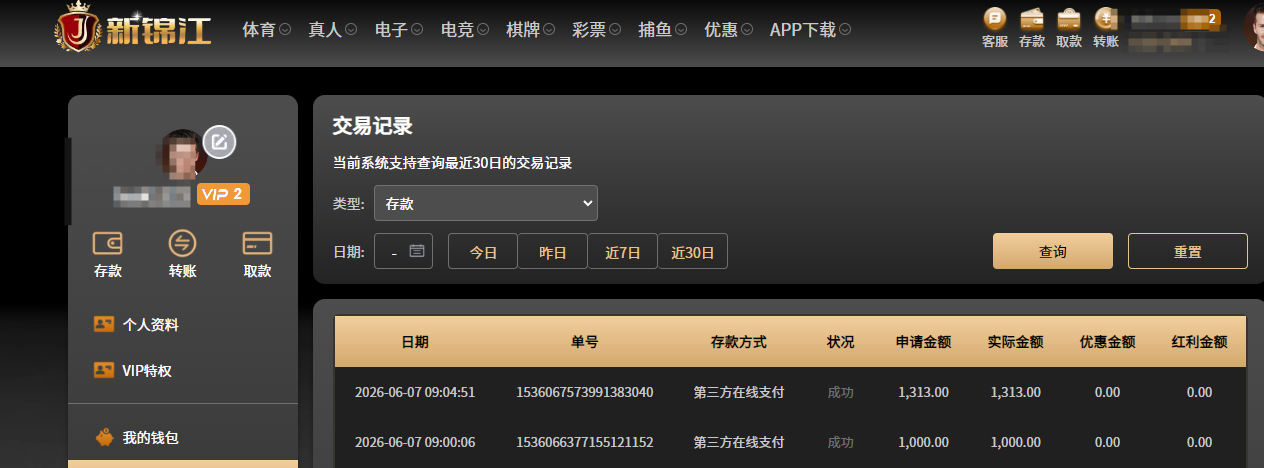Expand the 彩票 navigation menu
The image size is (1264, 468).
tap(596, 30)
